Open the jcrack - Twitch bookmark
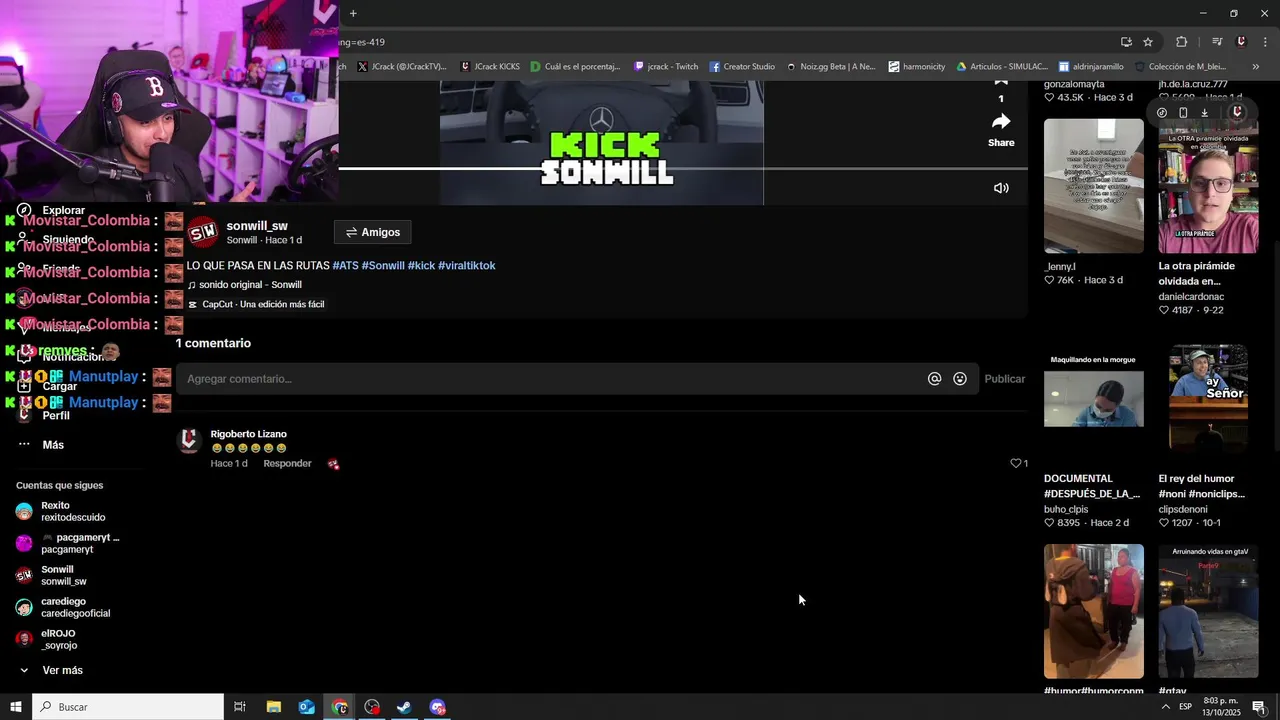 coord(666,67)
